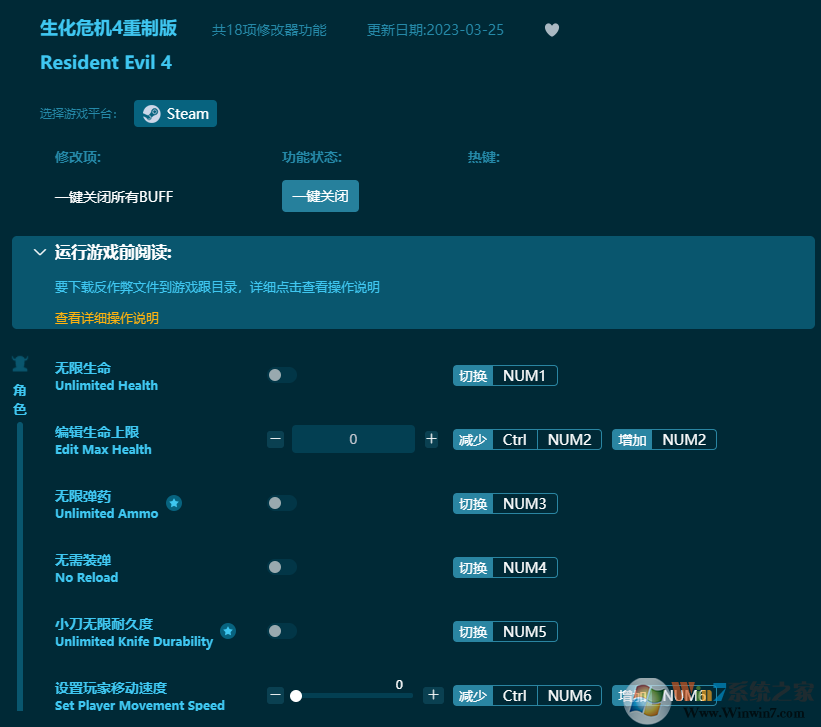This screenshot has width=821, height=727.
Task: Select the helmet icon above 角色 in sidebar
Action: point(20,363)
